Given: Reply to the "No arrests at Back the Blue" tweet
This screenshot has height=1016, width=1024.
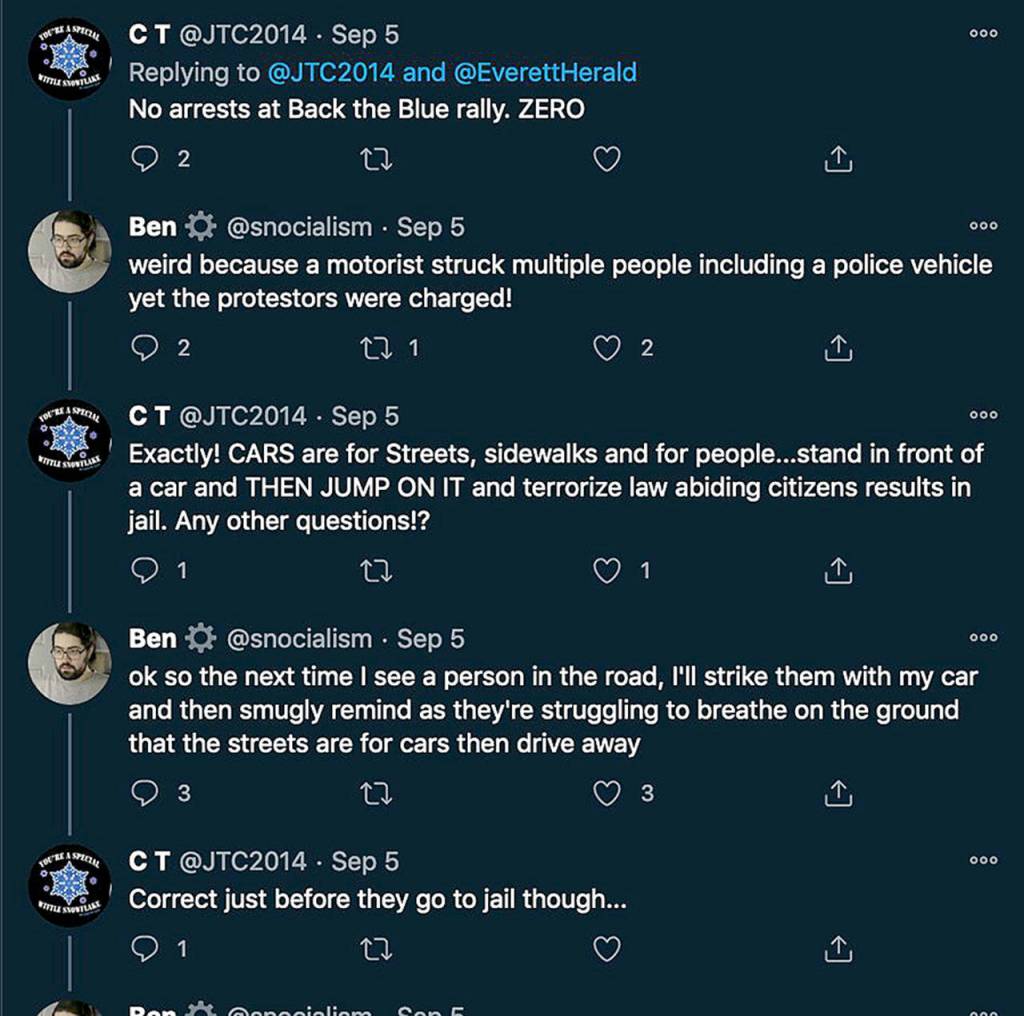Looking at the screenshot, I should pos(146,159).
